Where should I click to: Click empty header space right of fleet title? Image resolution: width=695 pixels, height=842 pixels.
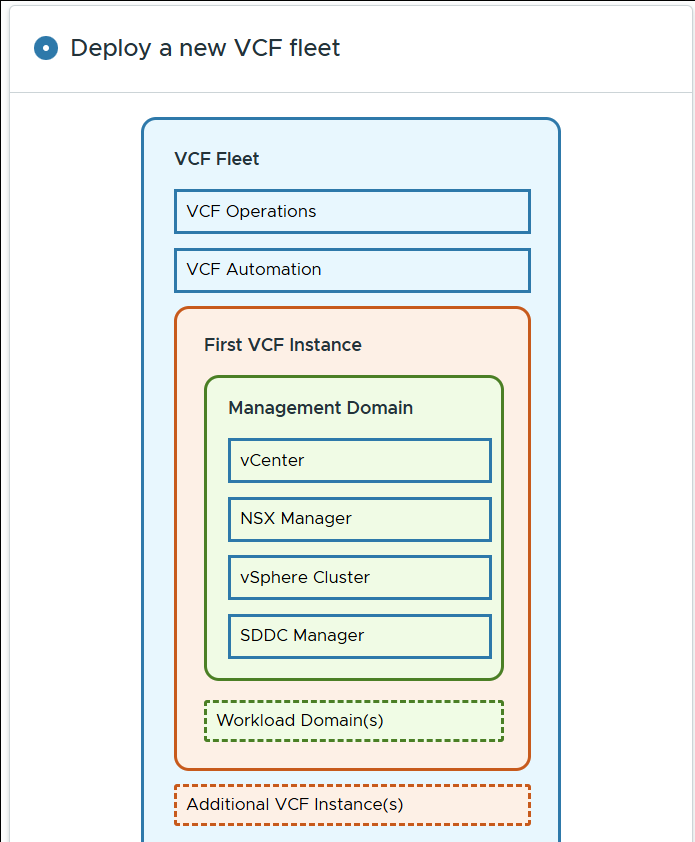tap(520, 48)
